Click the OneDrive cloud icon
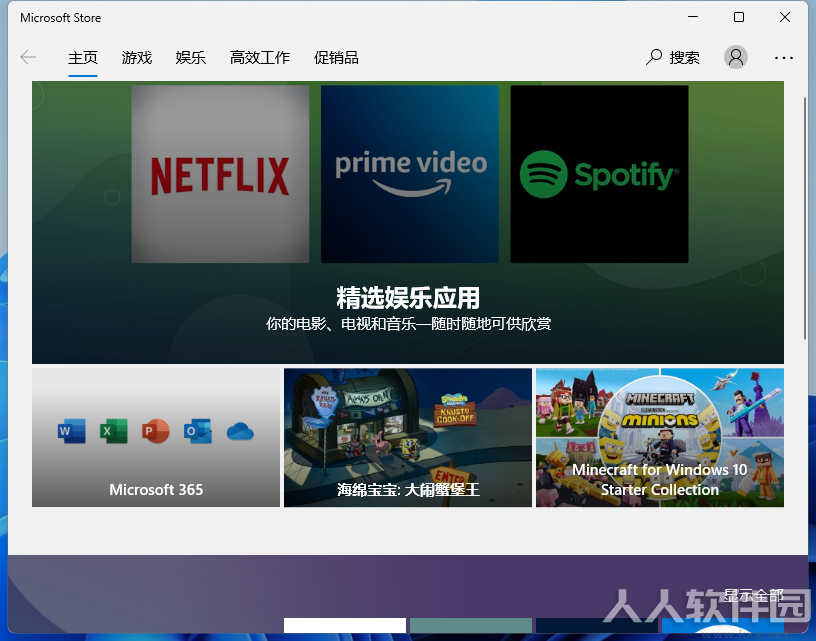This screenshot has height=641, width=816. 240,432
